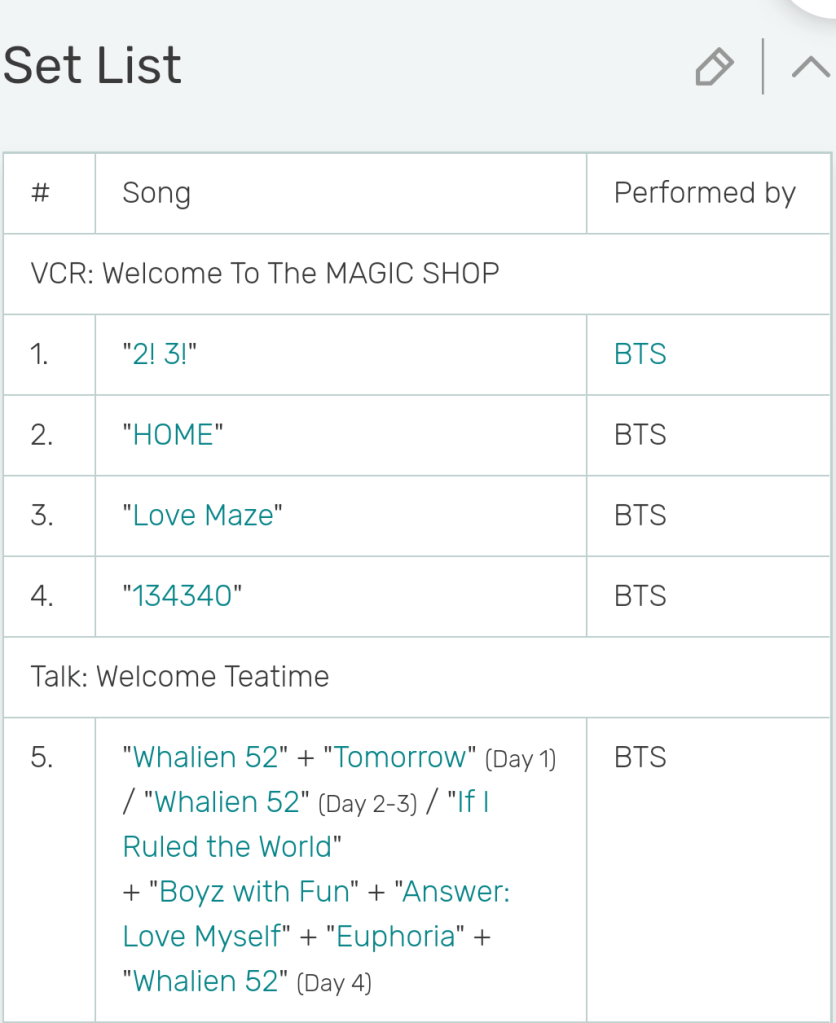Open the "Love Maze" song link
The width and height of the screenshot is (836, 1023).
click(203, 515)
